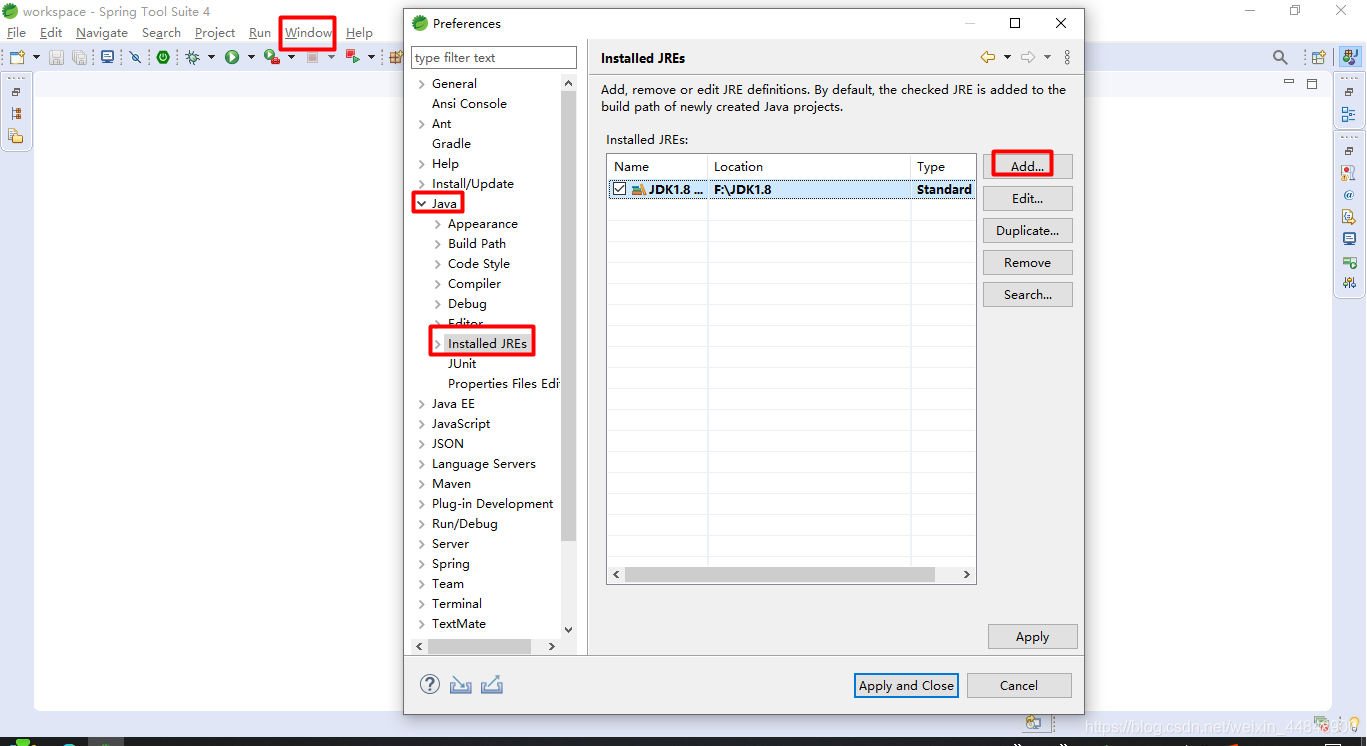1367x746 pixels.
Task: Open the Run dropdown arrow
Action: pyautogui.click(x=251, y=57)
